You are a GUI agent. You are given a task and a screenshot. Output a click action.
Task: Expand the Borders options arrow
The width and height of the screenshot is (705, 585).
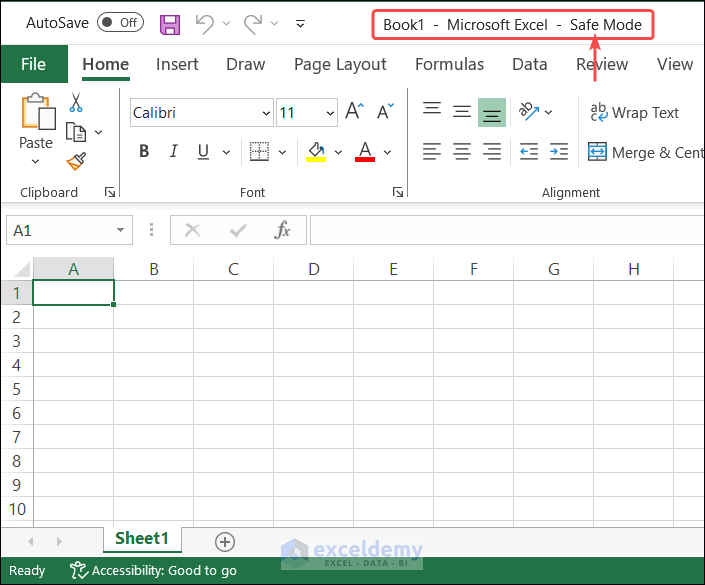tap(282, 152)
